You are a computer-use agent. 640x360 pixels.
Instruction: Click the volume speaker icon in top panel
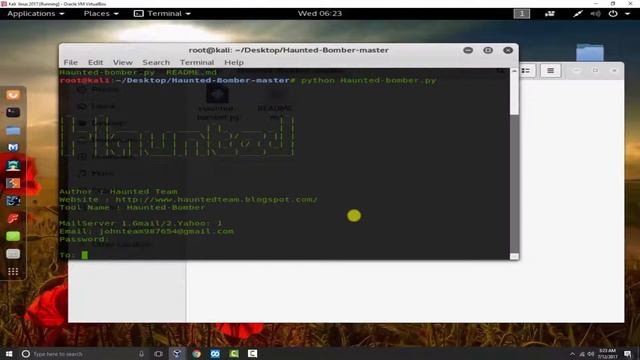tap(596, 13)
